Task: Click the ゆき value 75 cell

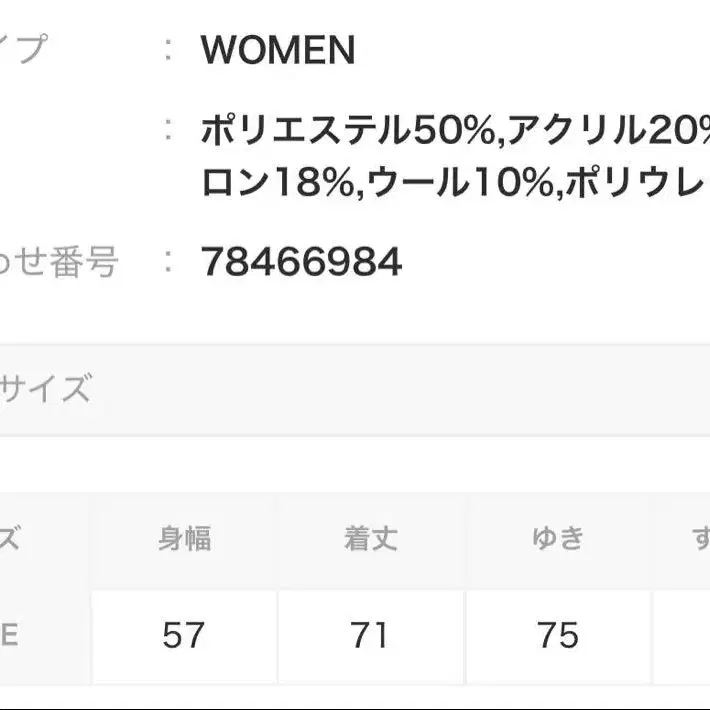Action: click(557, 634)
